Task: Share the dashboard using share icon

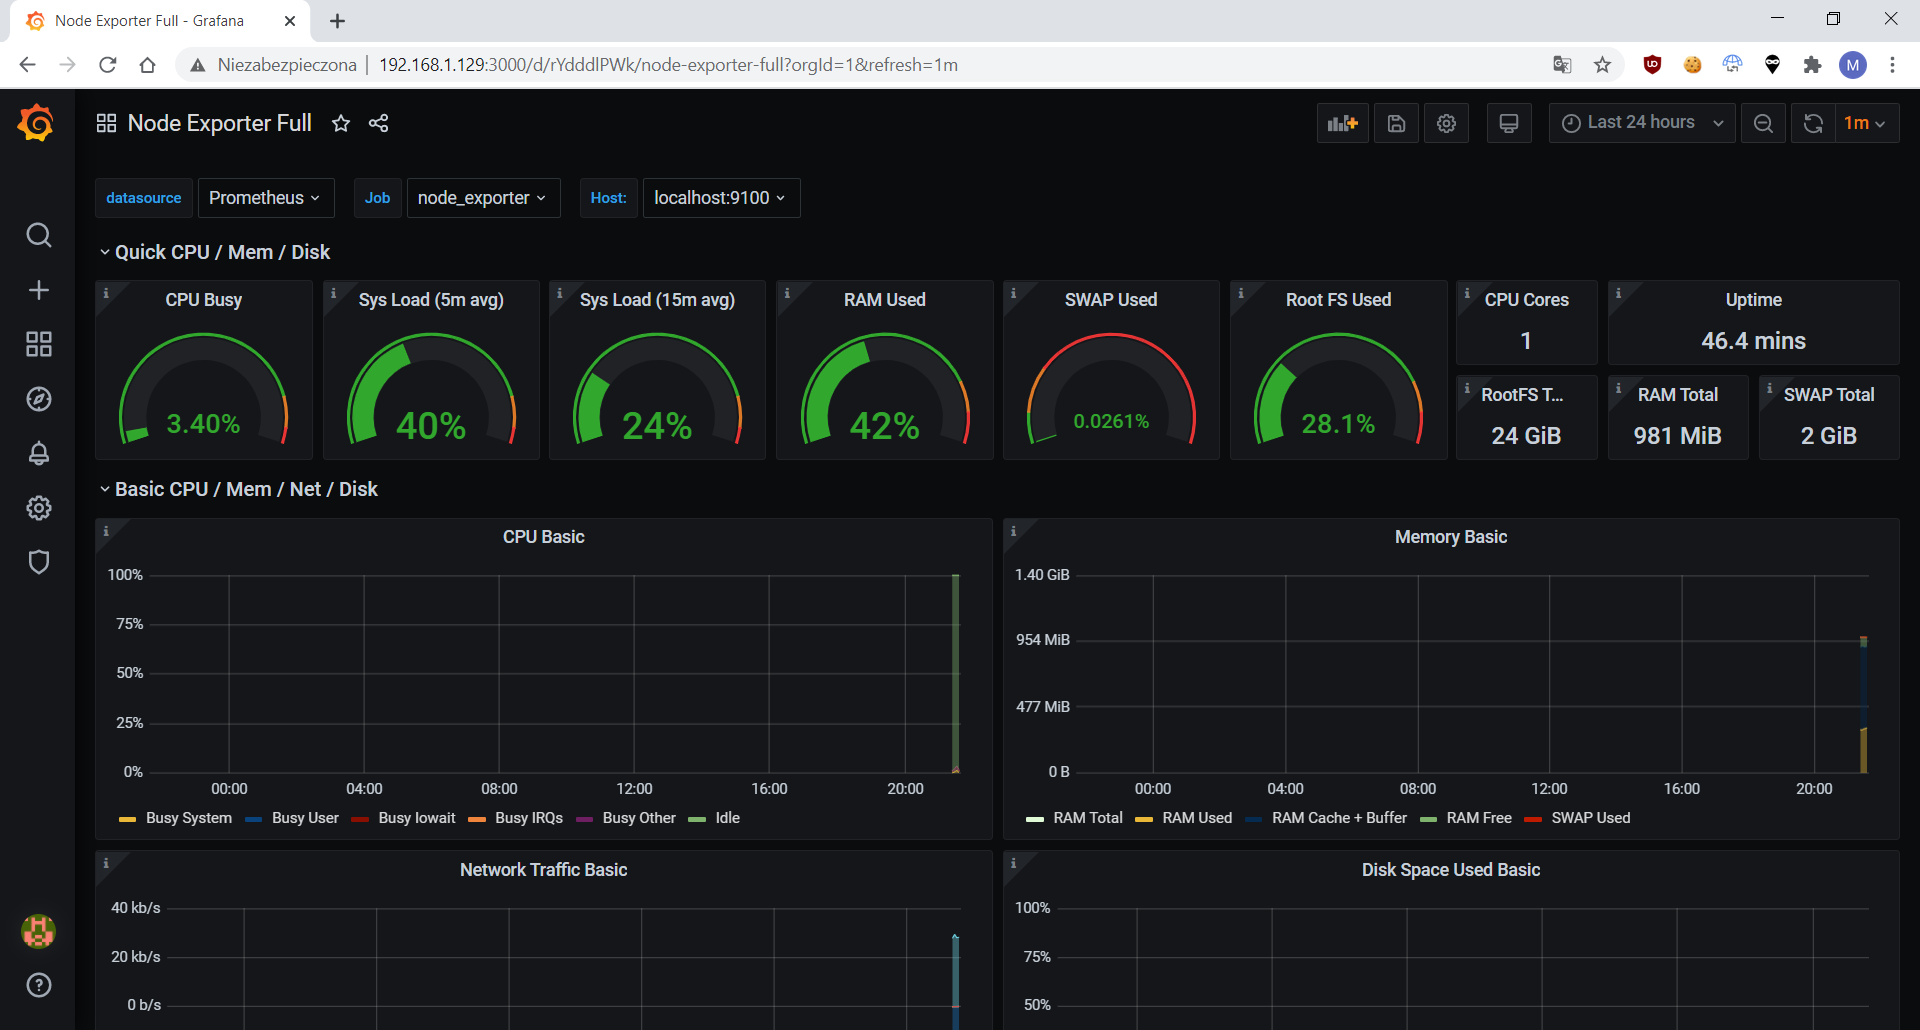Action: 378,123
